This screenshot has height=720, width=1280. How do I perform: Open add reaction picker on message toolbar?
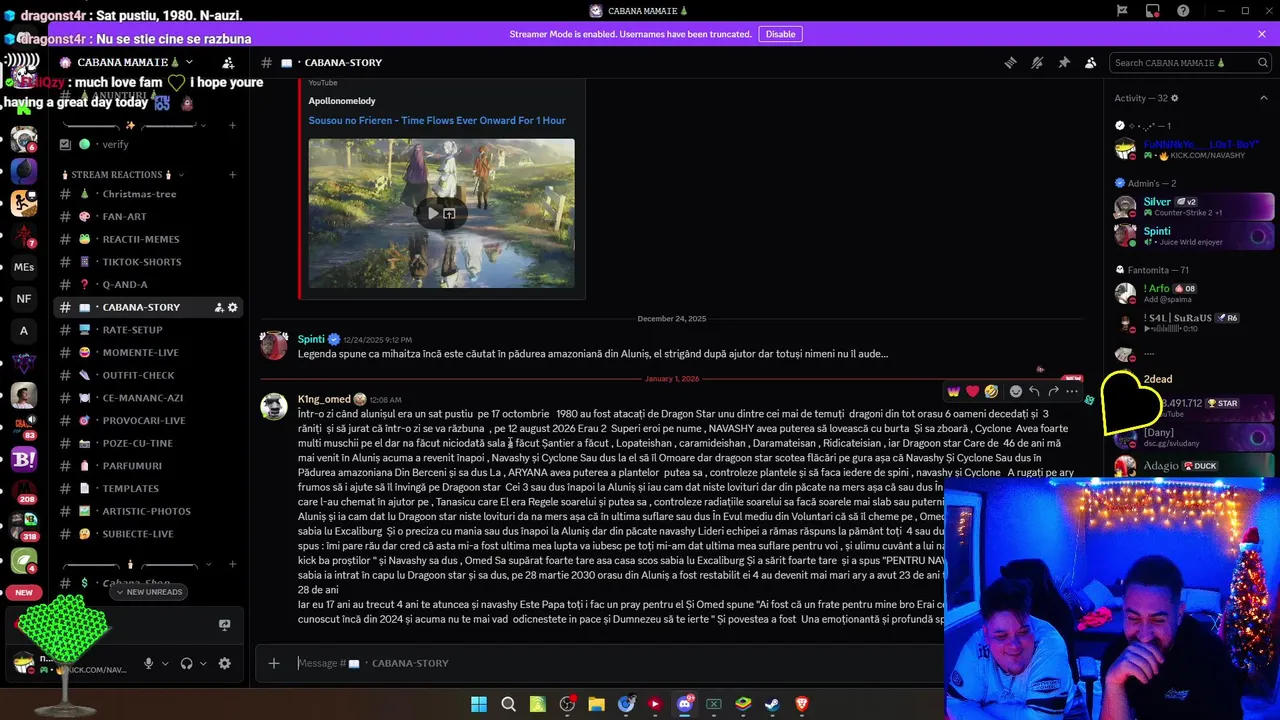point(1015,391)
